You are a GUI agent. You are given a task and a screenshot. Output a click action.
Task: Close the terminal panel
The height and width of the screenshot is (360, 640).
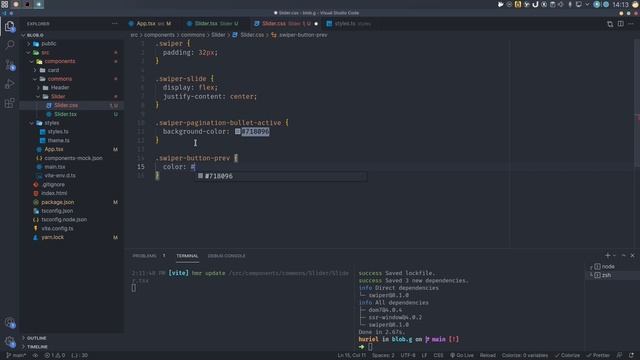point(632,256)
